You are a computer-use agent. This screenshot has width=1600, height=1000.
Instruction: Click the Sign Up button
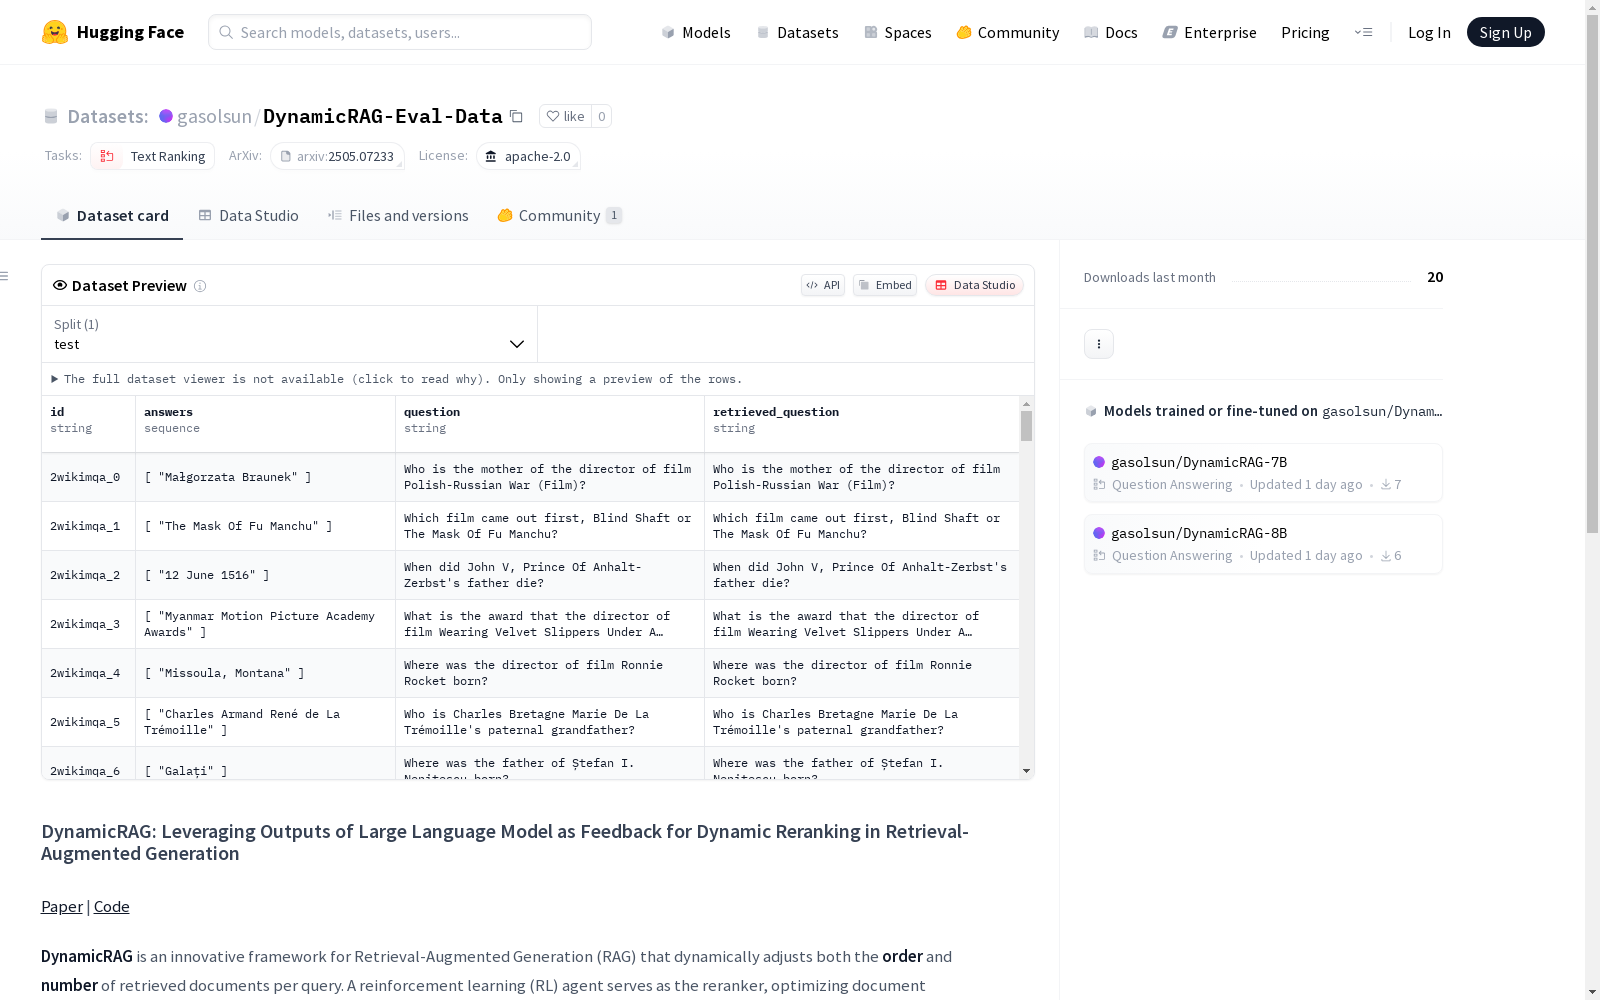tap(1506, 32)
